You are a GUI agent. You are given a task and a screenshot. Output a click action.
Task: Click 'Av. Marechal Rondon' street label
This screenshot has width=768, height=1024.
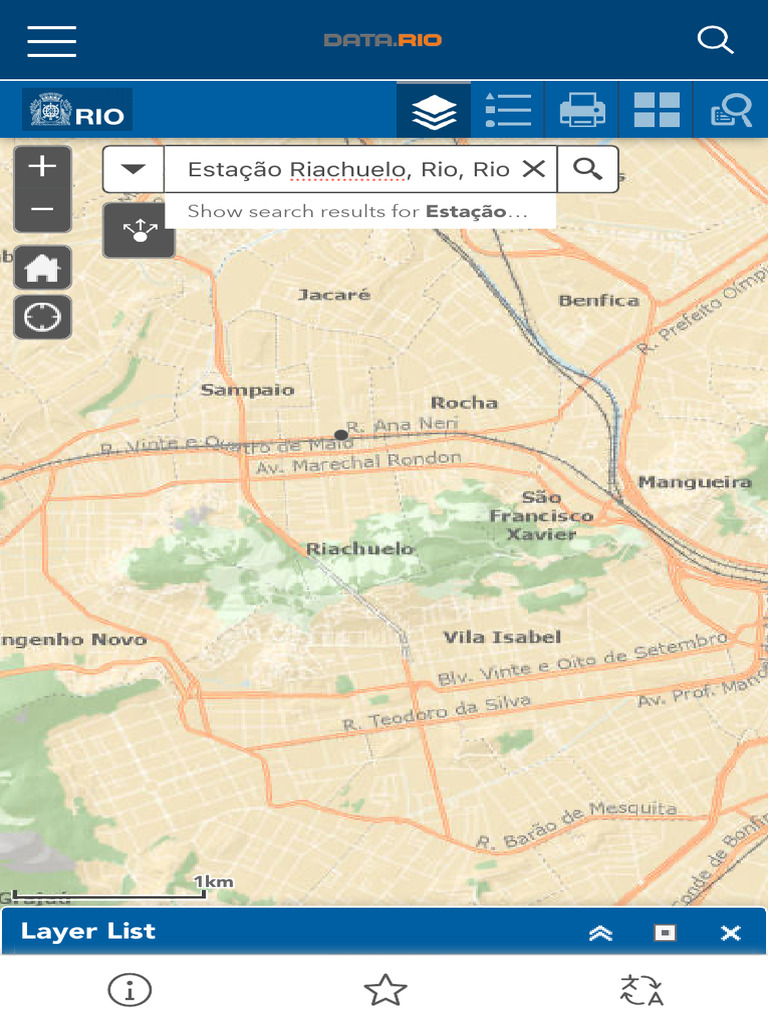click(x=359, y=462)
